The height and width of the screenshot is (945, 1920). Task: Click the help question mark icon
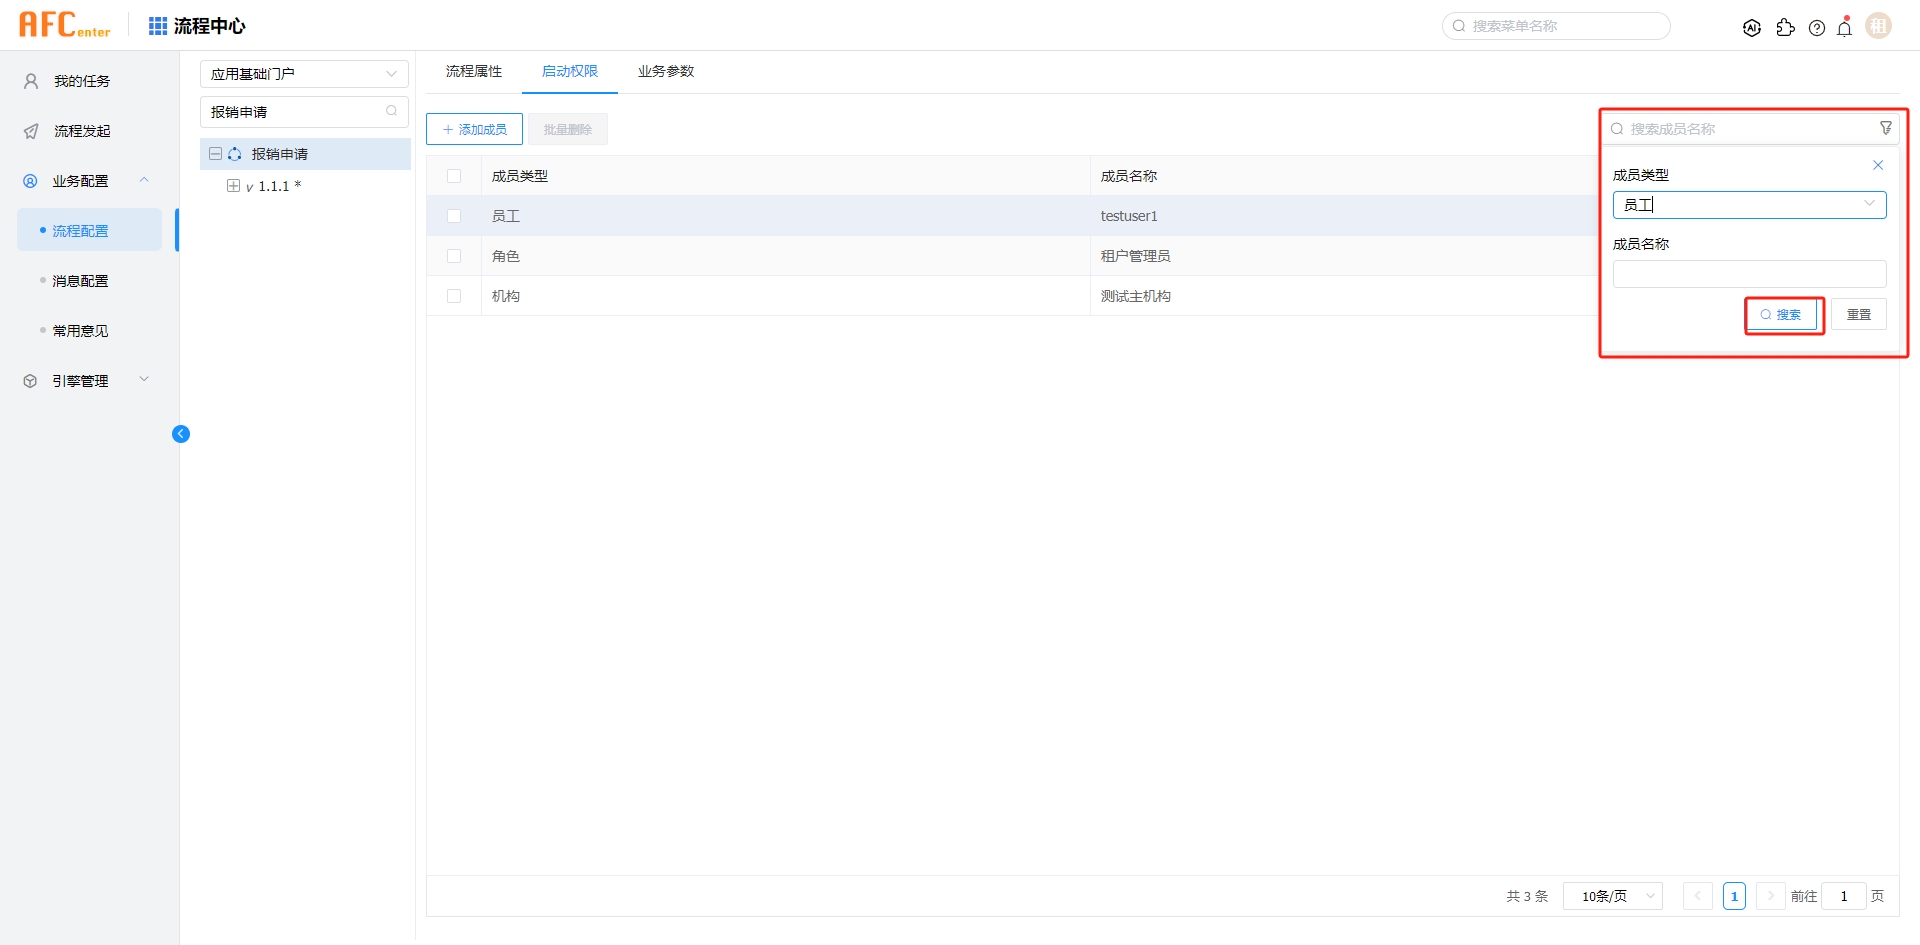[x=1817, y=28]
